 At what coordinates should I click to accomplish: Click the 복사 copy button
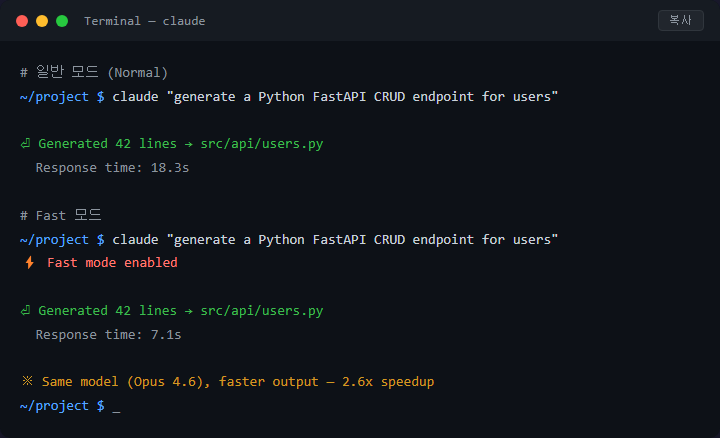coord(681,20)
